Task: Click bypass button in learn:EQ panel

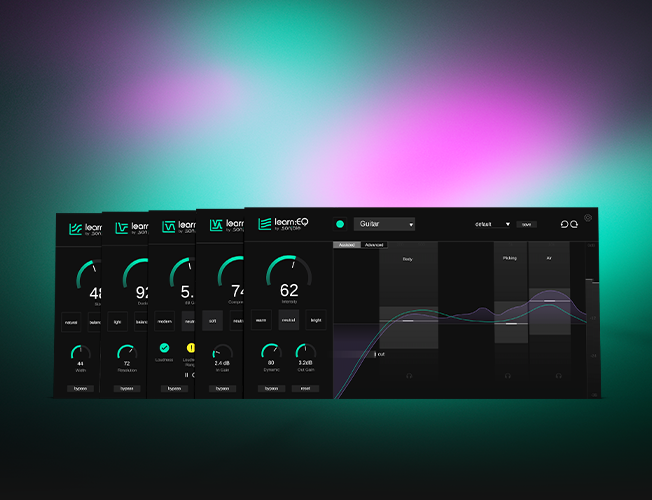Action: tap(271, 389)
